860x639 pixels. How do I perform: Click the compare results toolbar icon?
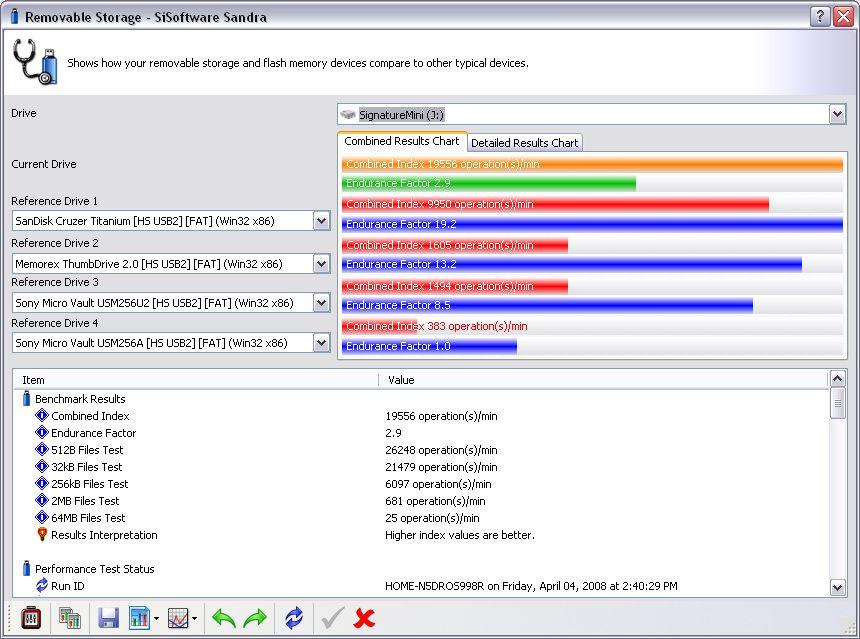pos(70,618)
